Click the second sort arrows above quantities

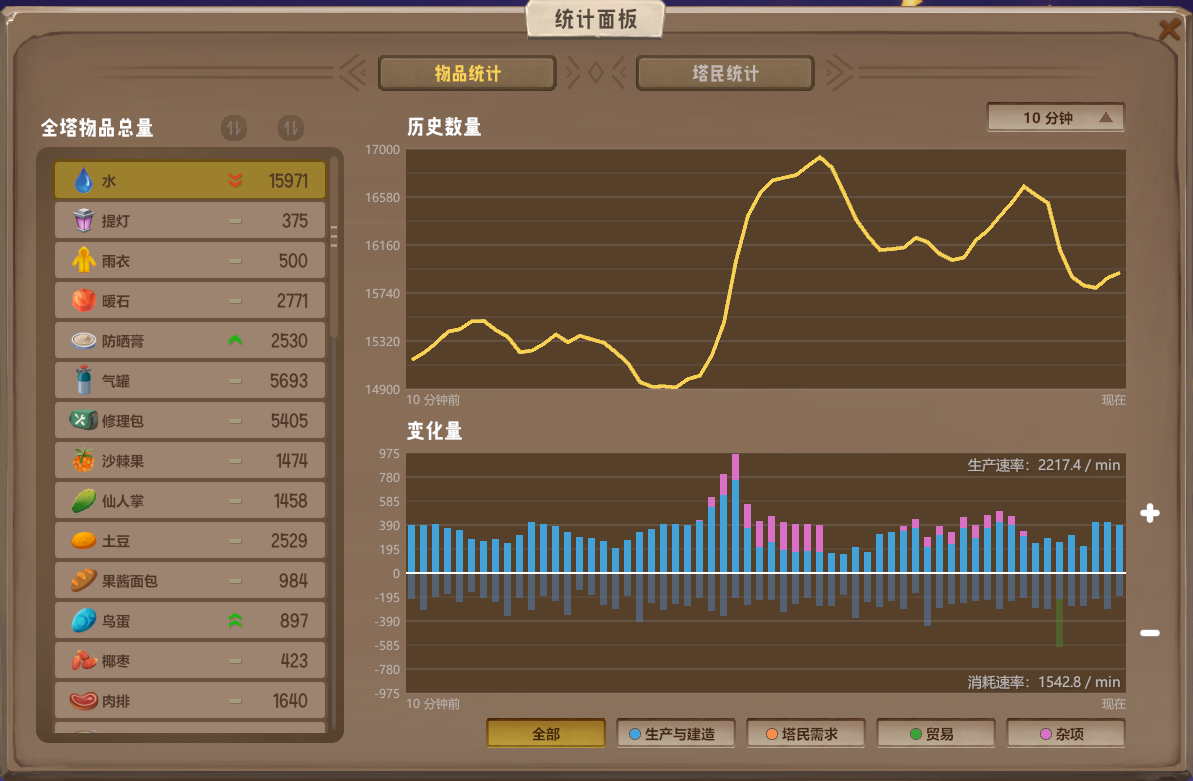tap(291, 128)
